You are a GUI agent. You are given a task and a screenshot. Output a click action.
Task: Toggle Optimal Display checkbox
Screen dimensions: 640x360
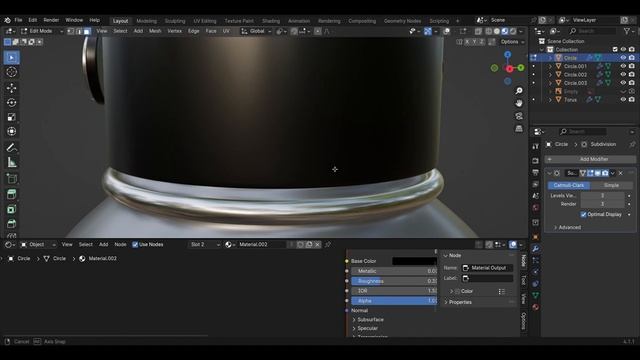pos(584,214)
